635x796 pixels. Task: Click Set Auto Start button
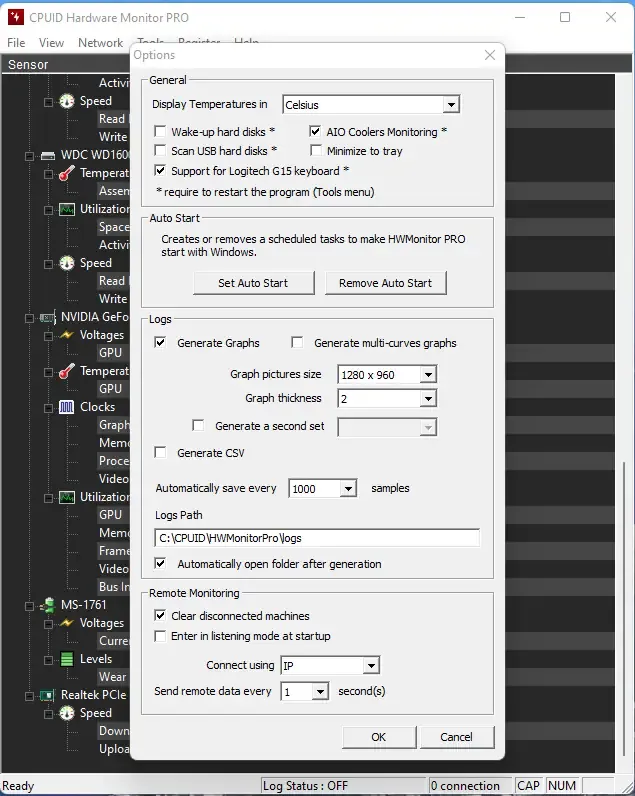coord(253,283)
